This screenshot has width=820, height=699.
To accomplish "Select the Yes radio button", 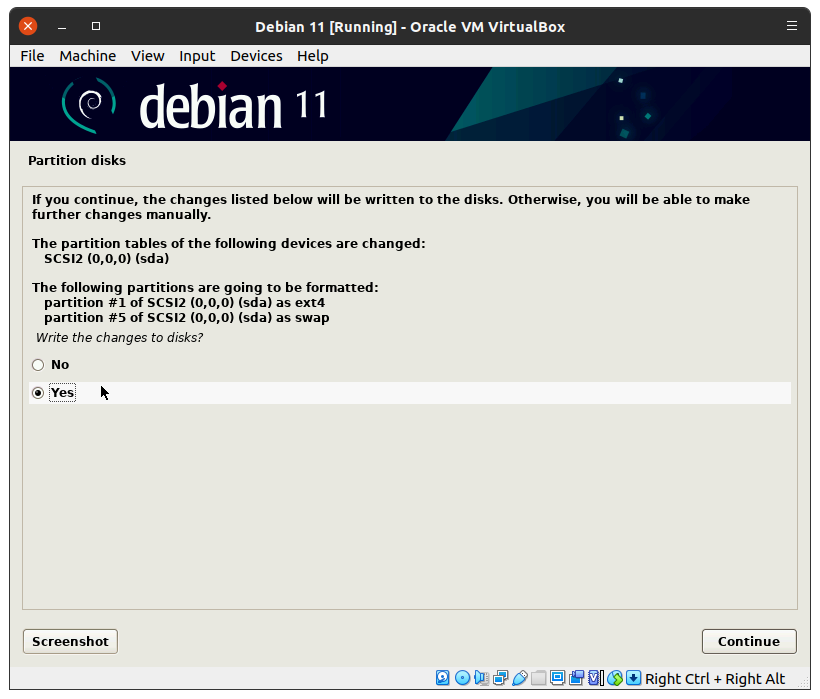I will 38,393.
